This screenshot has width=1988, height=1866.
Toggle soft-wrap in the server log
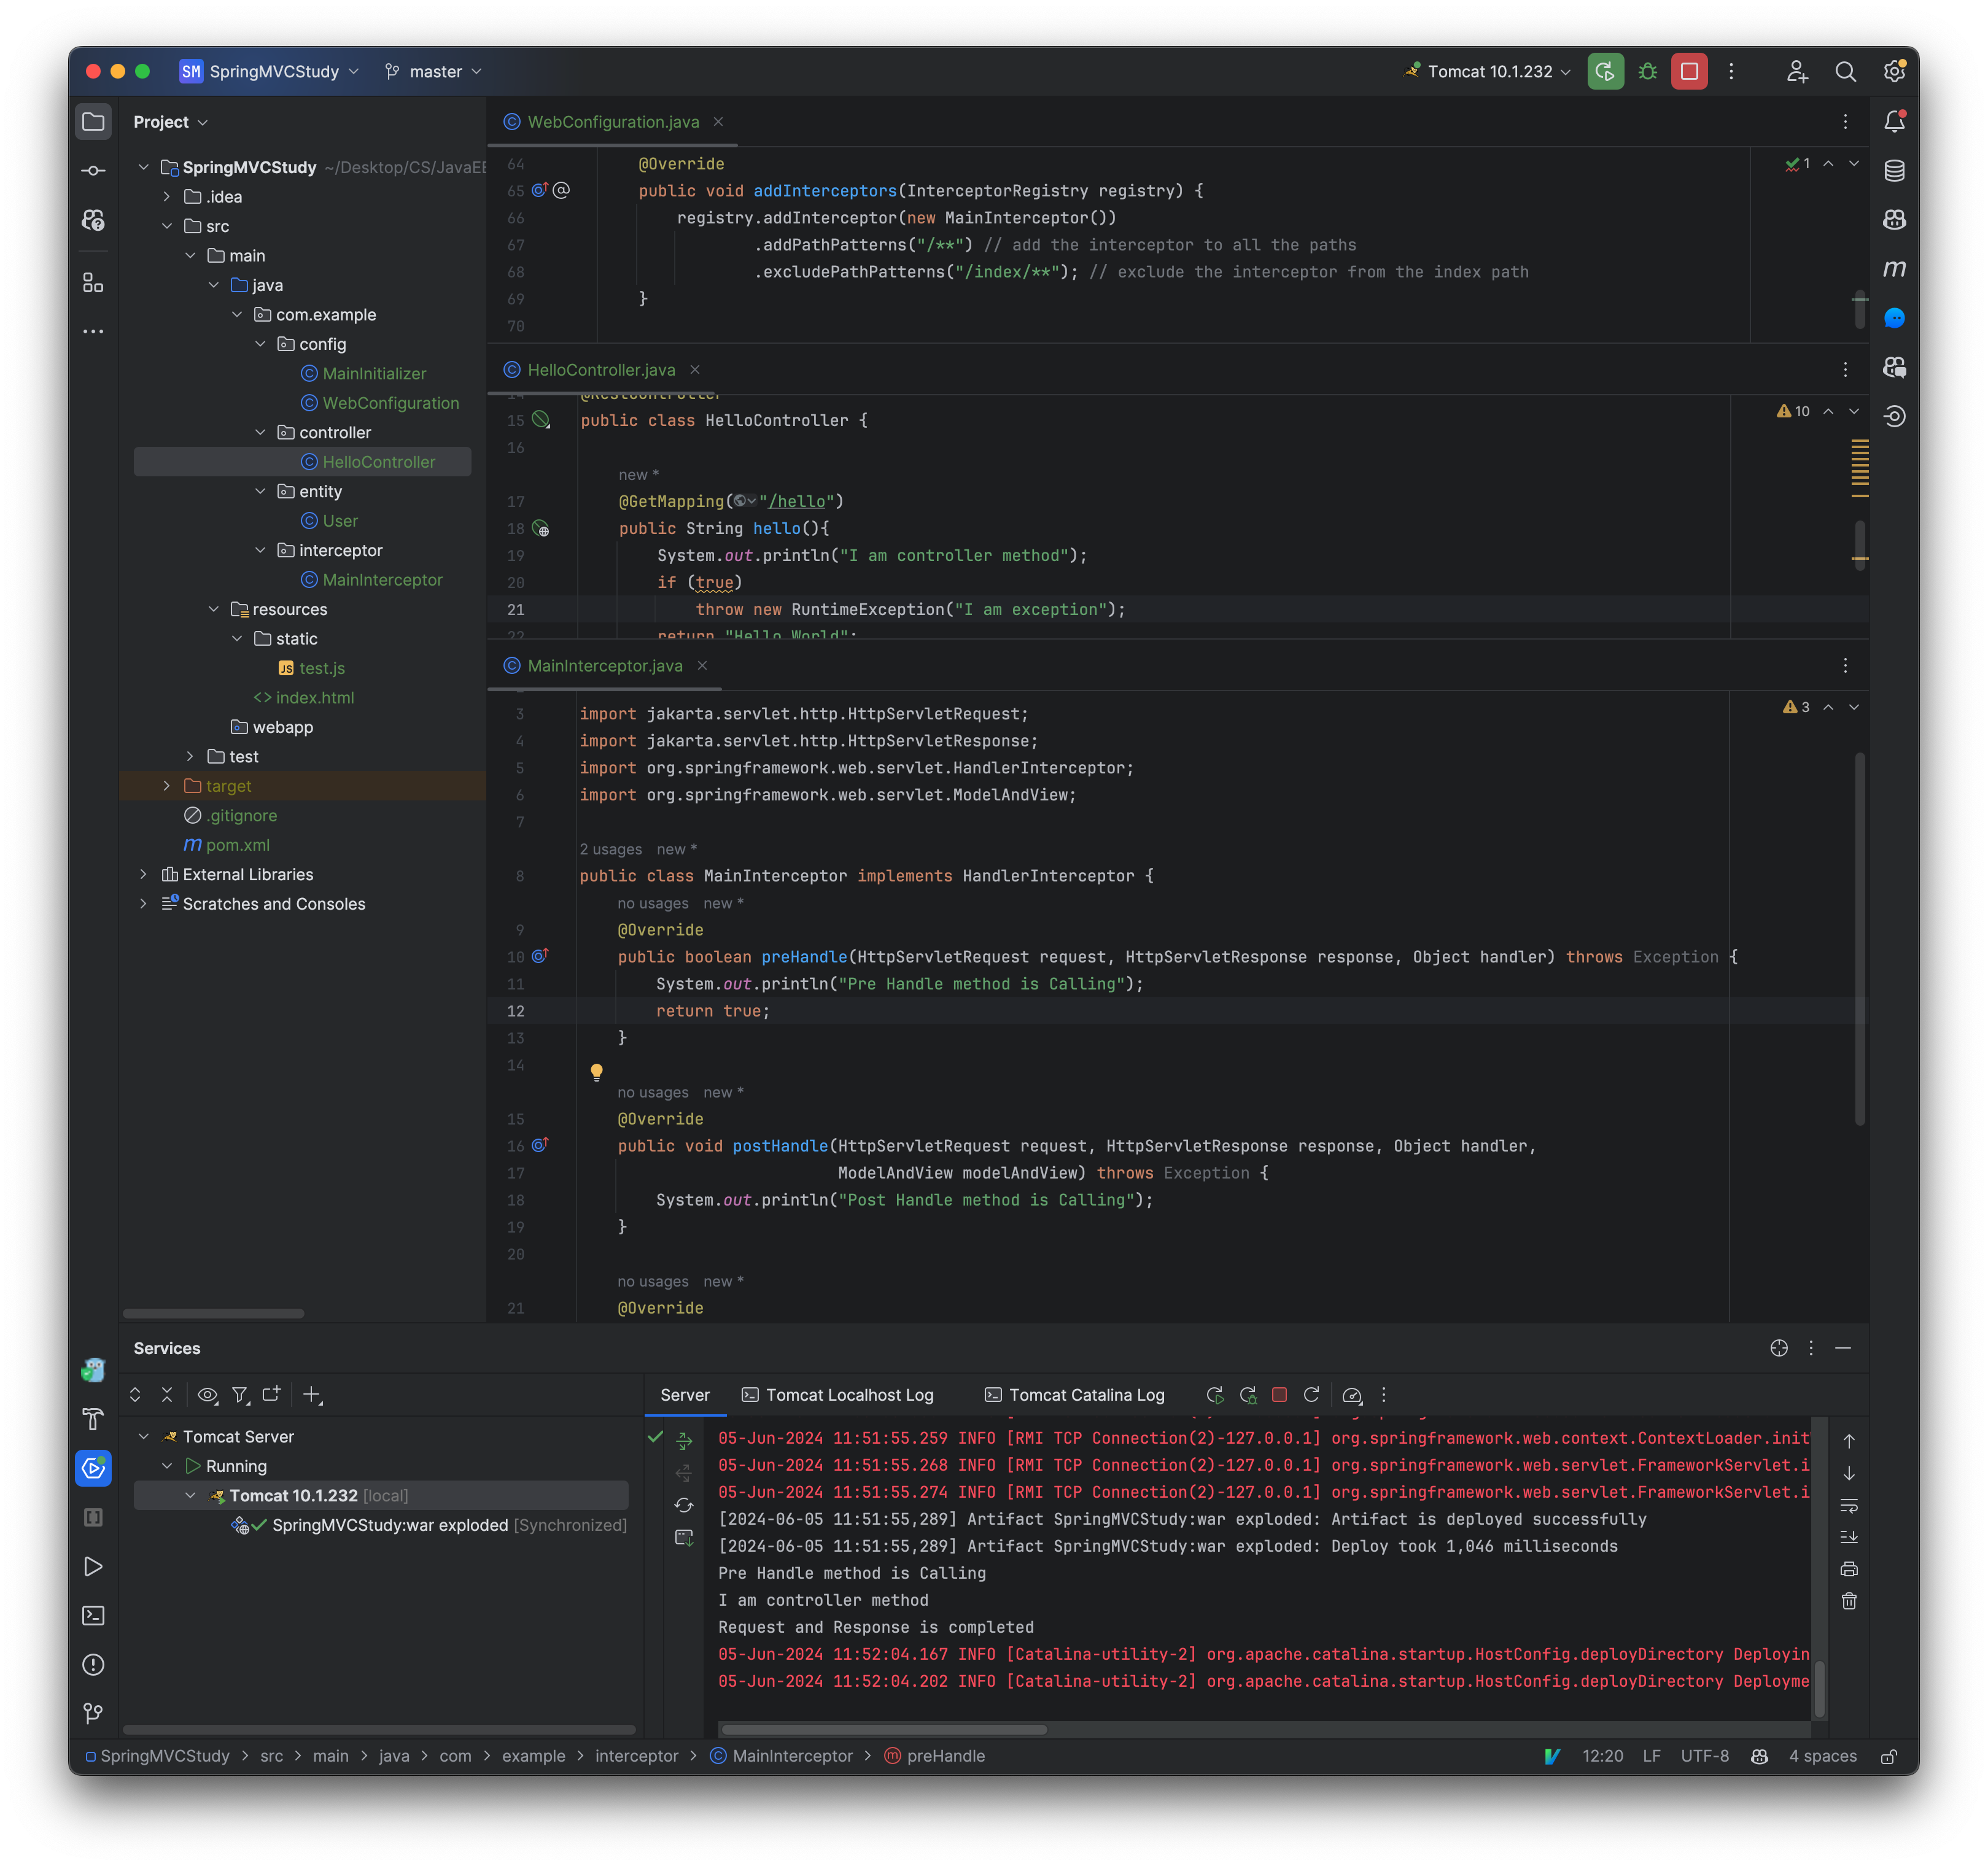[1849, 1505]
